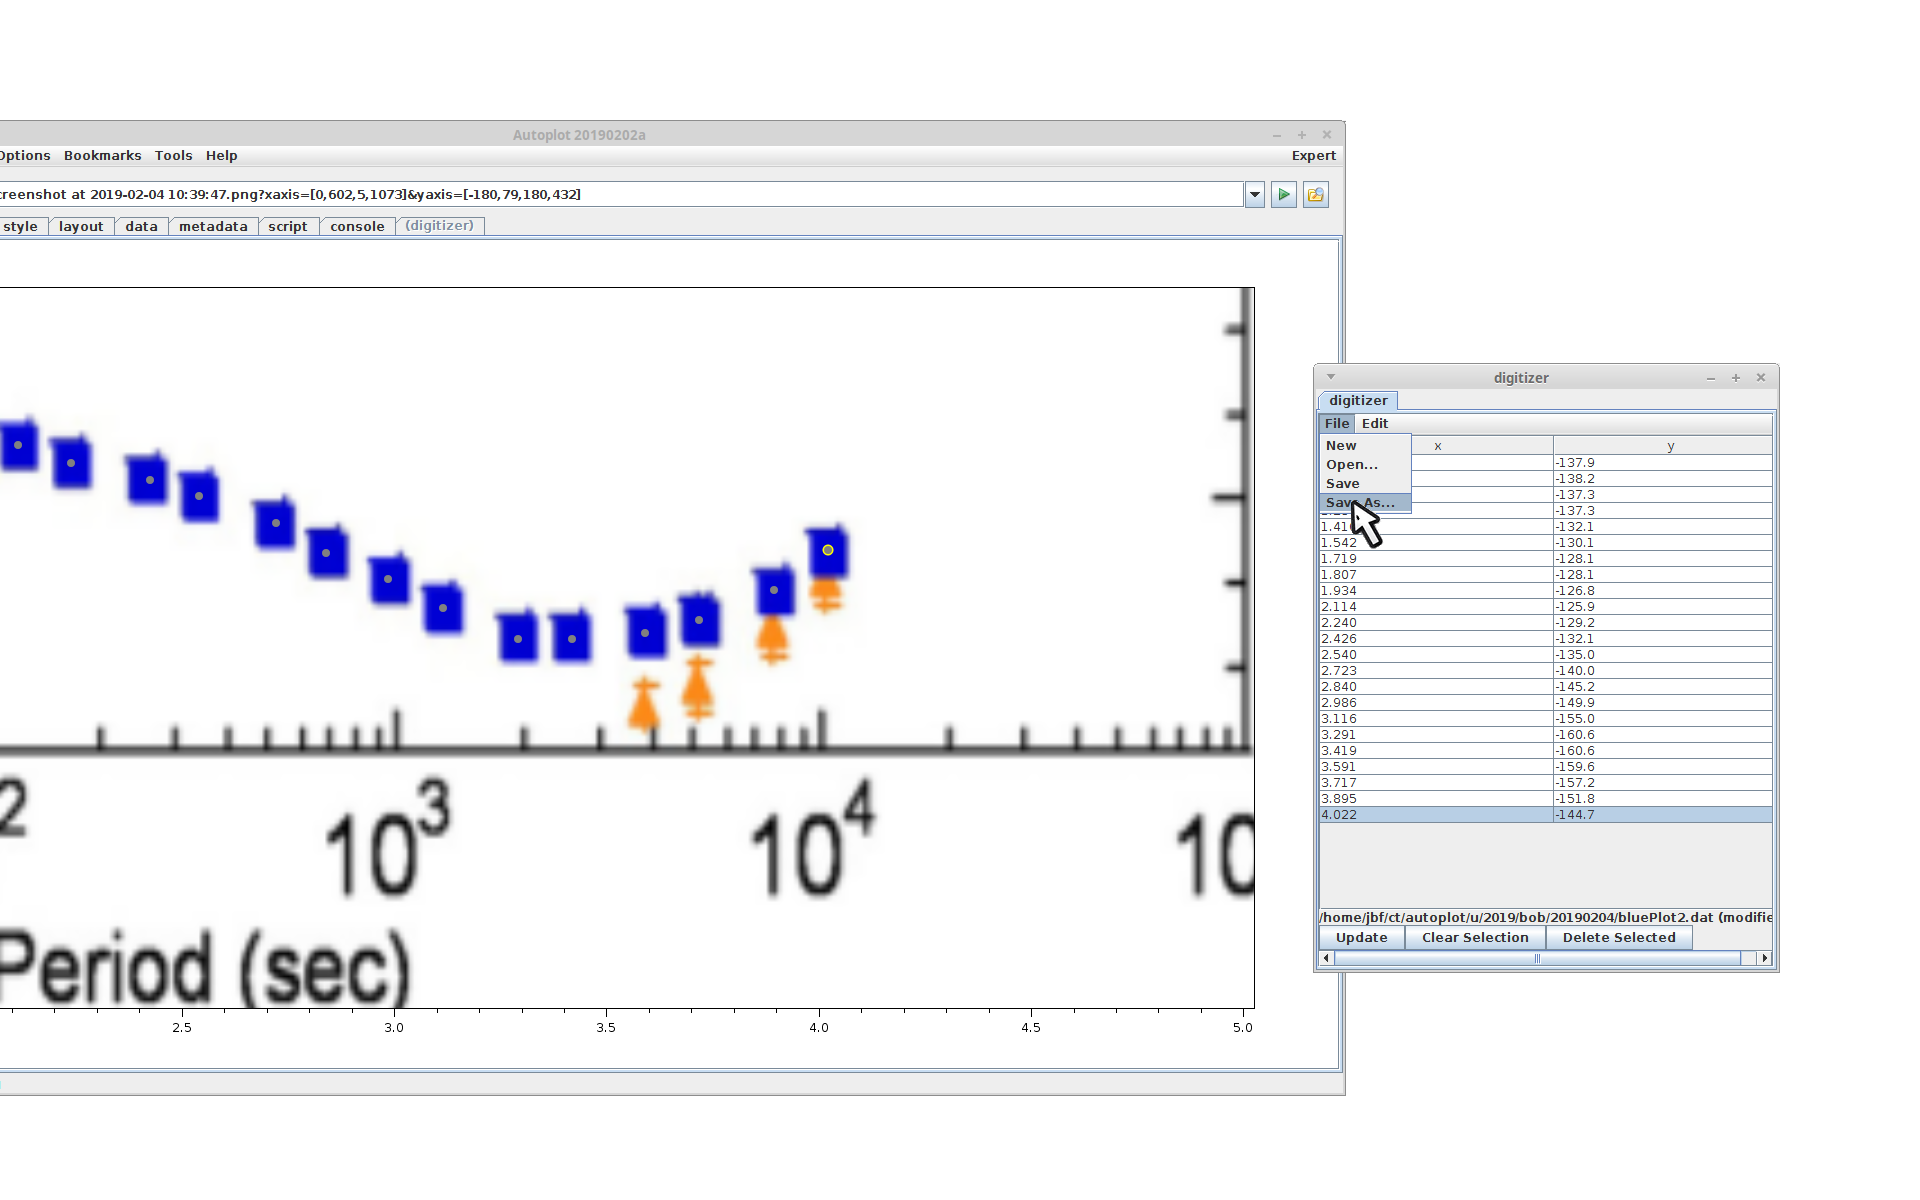Open the Edit menu in digitizer

[x=1374, y=424]
